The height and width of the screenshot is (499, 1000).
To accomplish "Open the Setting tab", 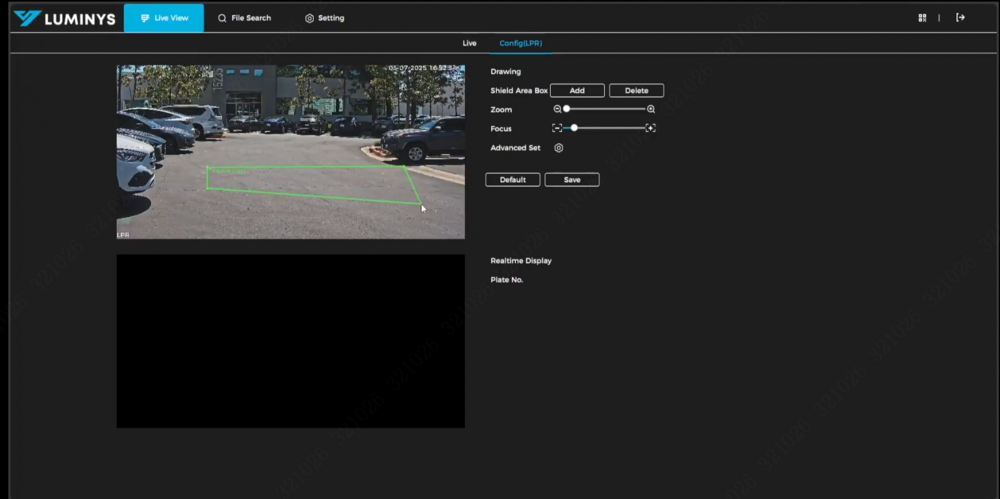I will click(x=324, y=18).
